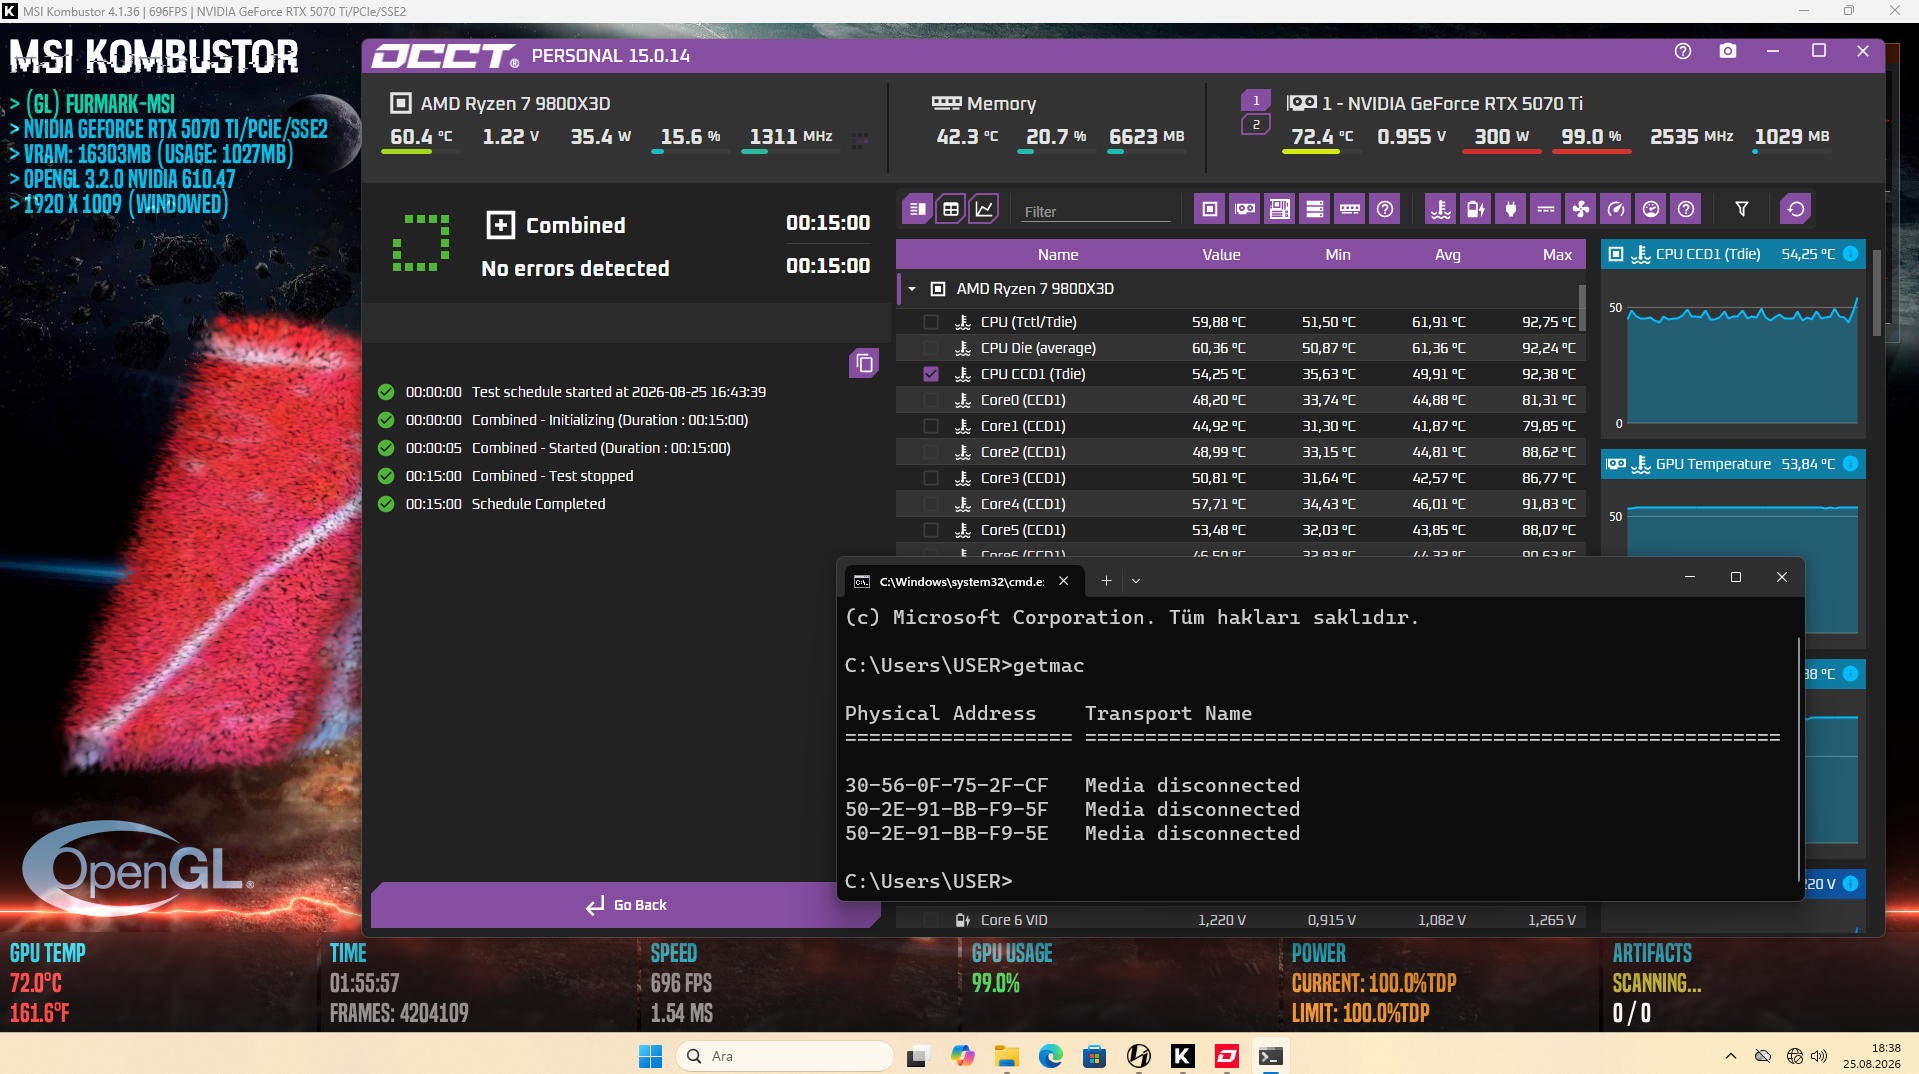Filter sensors by fan speed icon
Viewport: 1919px width, 1074px height.
(x=1581, y=209)
